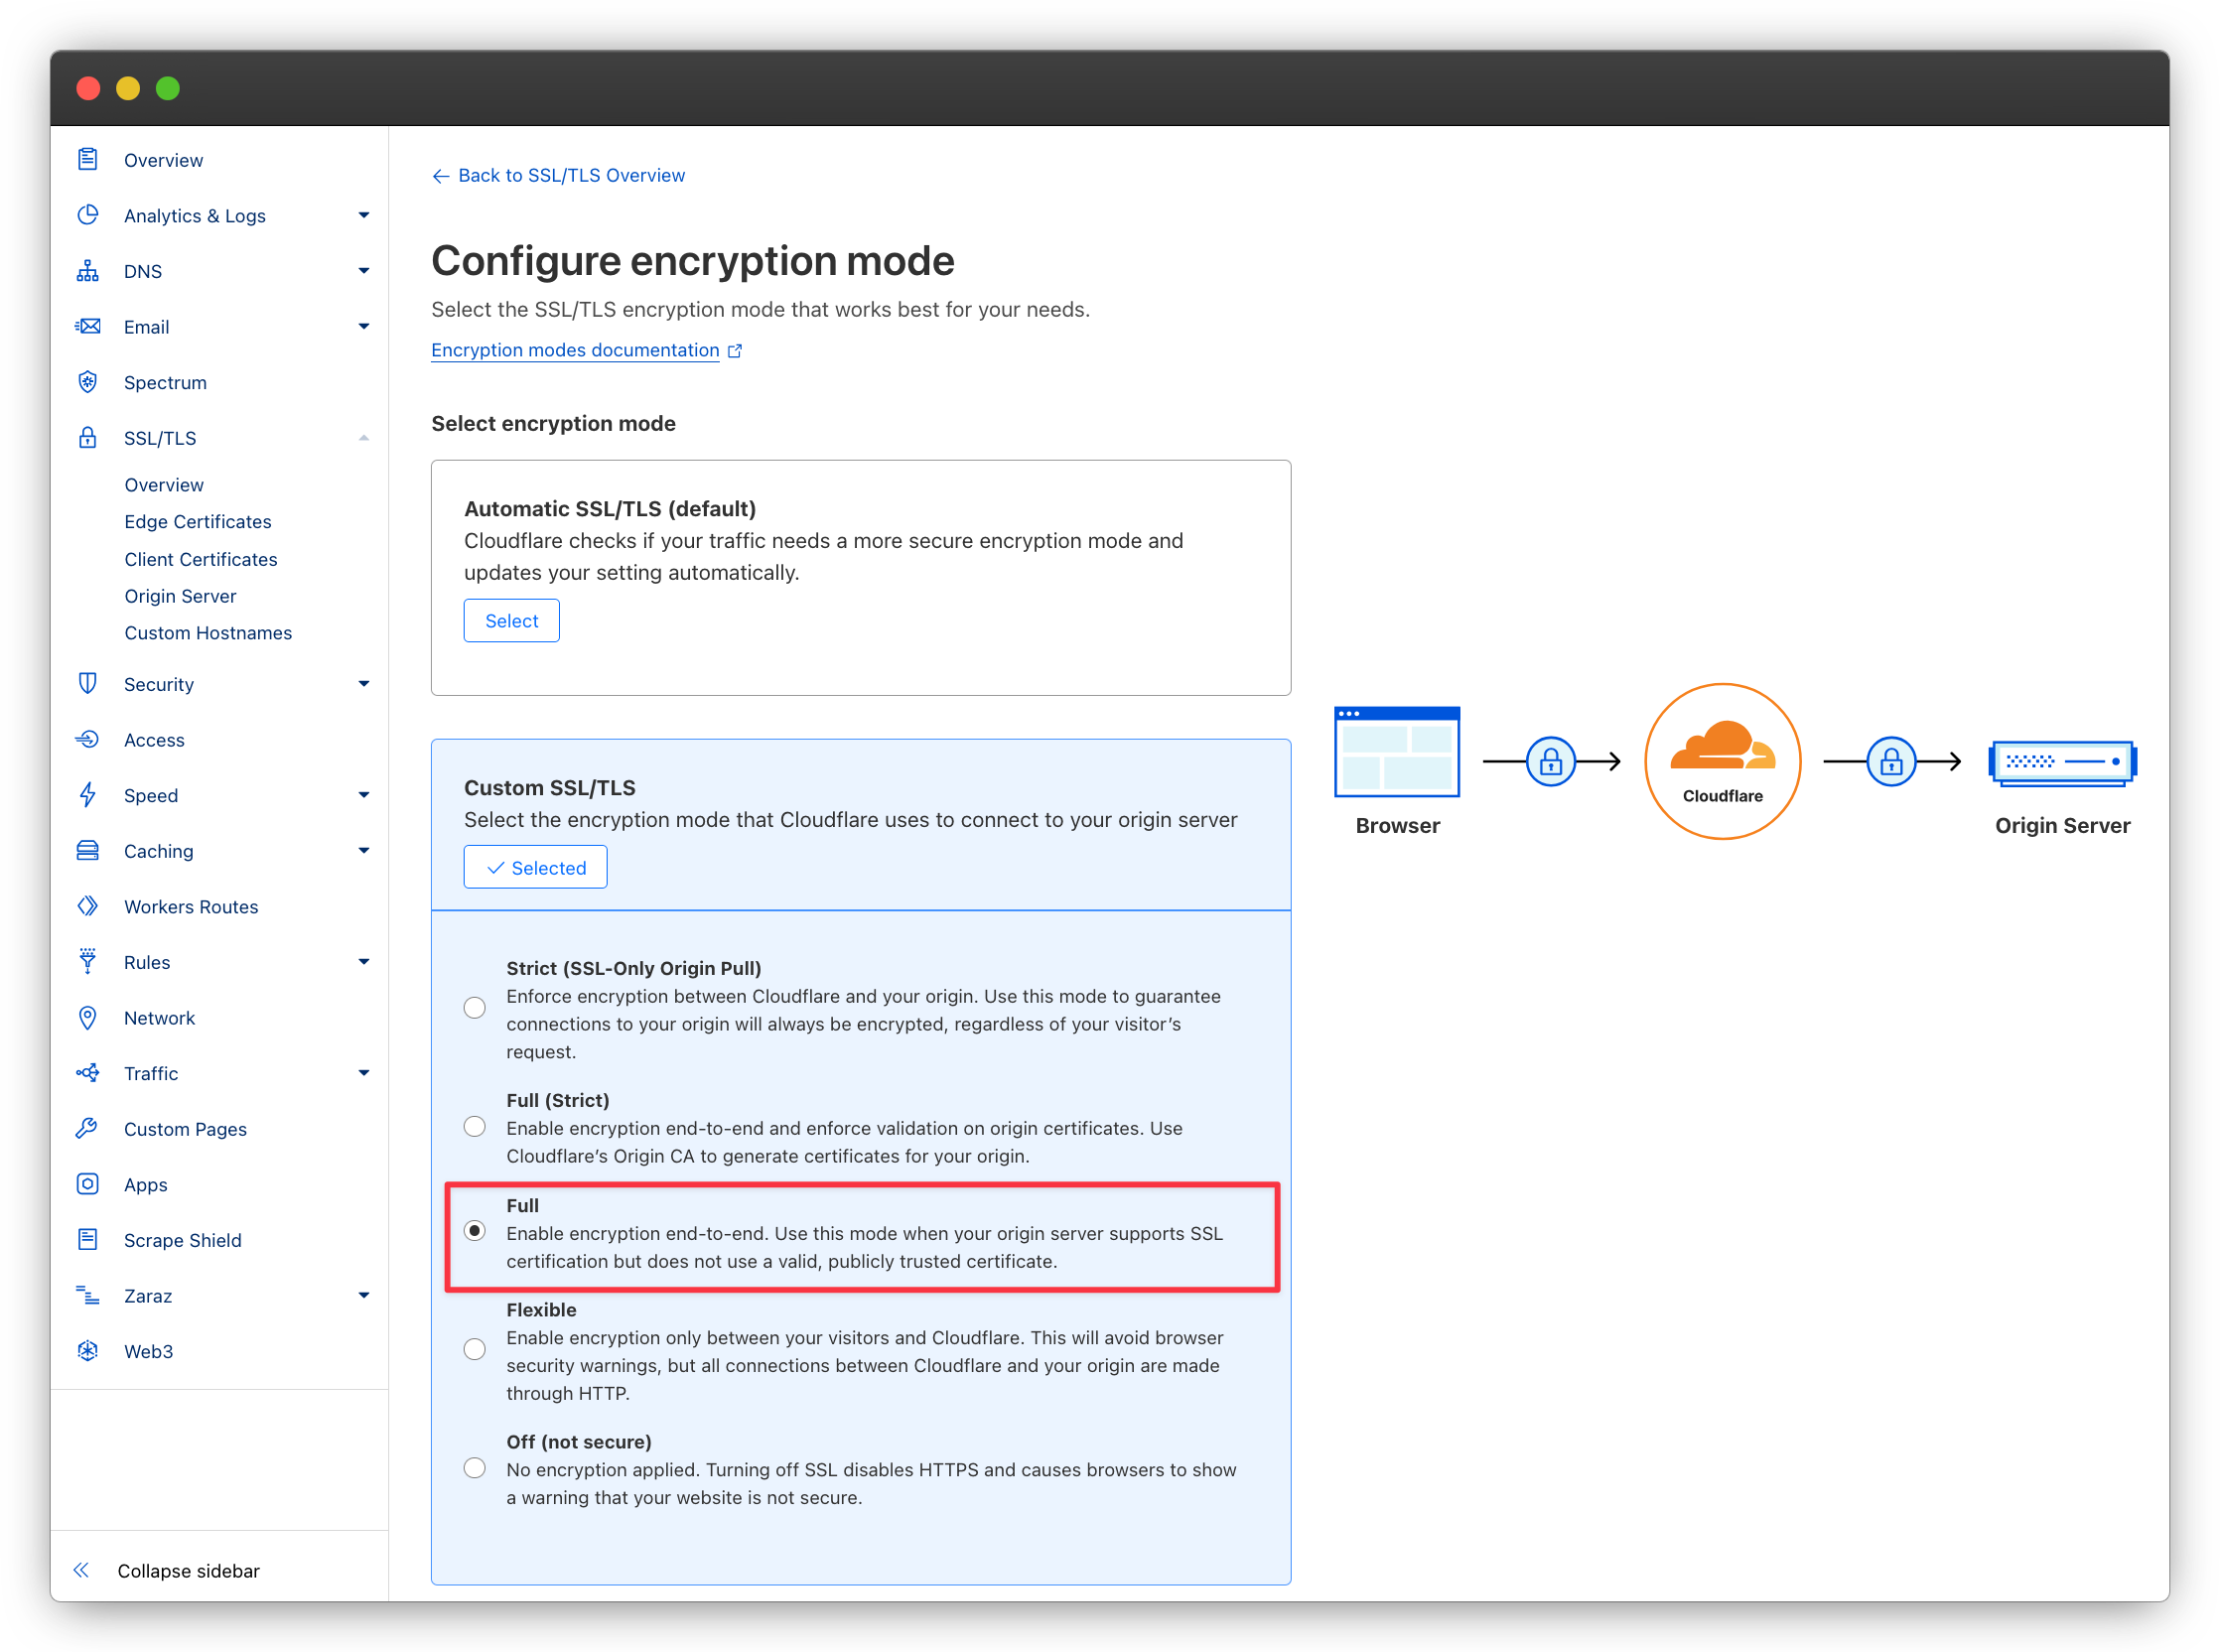Image resolution: width=2220 pixels, height=1652 pixels.
Task: Open Origin Server submenu item
Action: point(180,596)
